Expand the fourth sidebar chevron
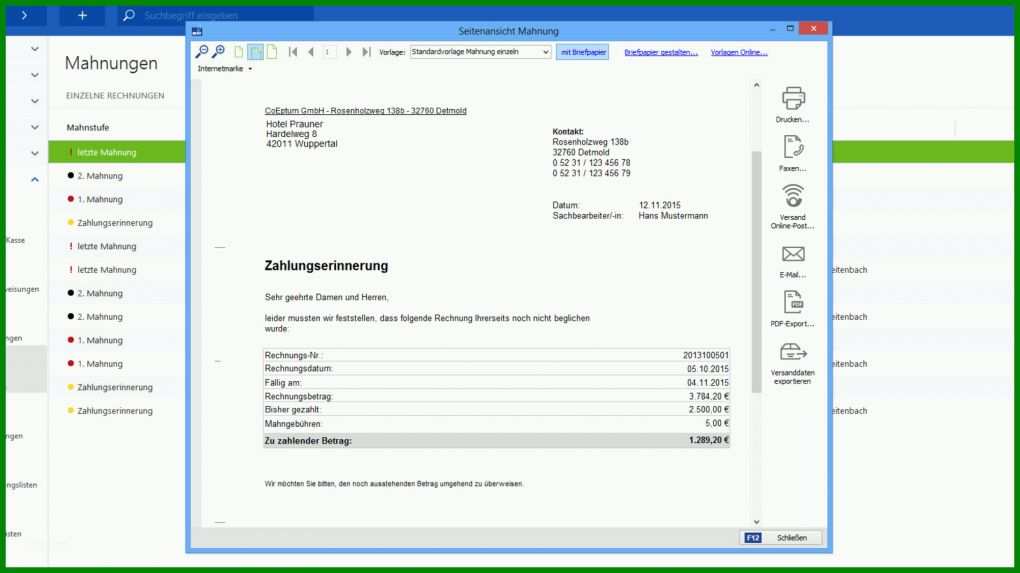The image size is (1020, 573). click(x=34, y=127)
